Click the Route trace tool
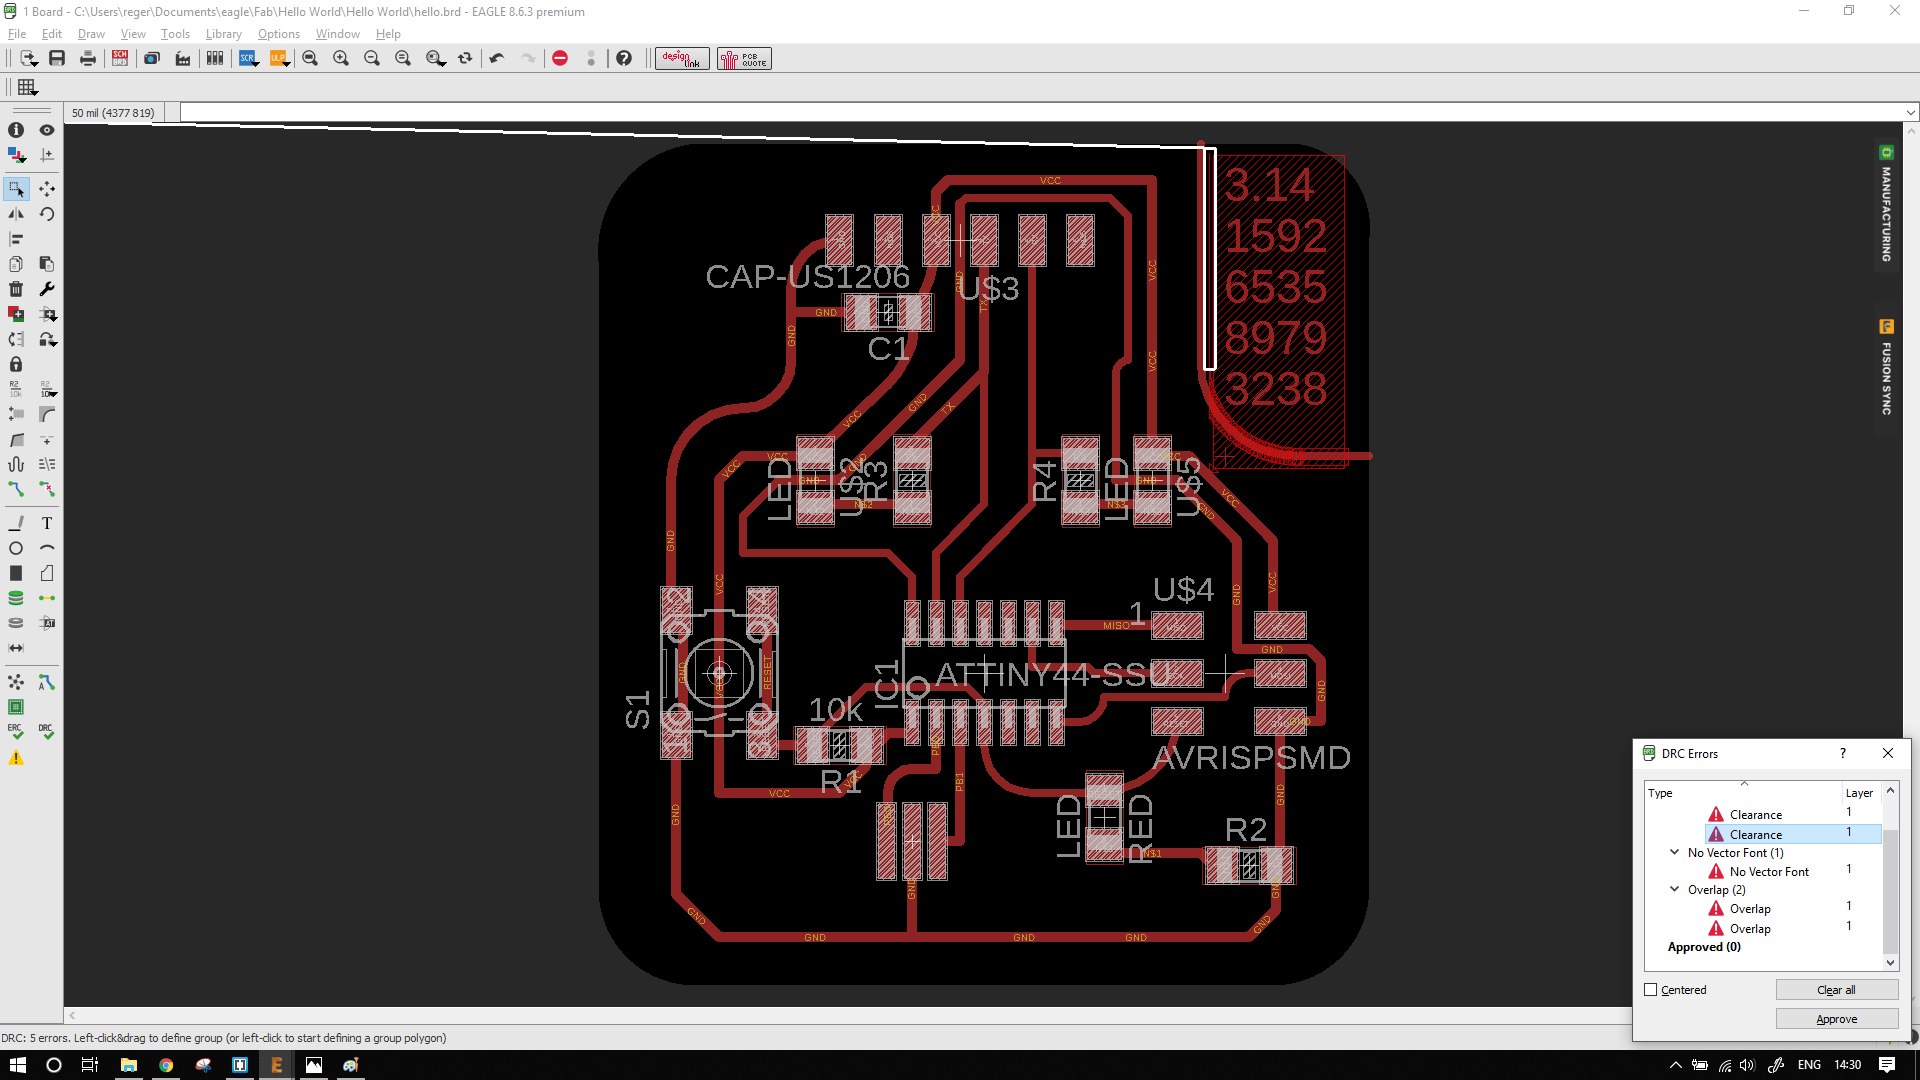Image resolution: width=1920 pixels, height=1080 pixels. 16,489
